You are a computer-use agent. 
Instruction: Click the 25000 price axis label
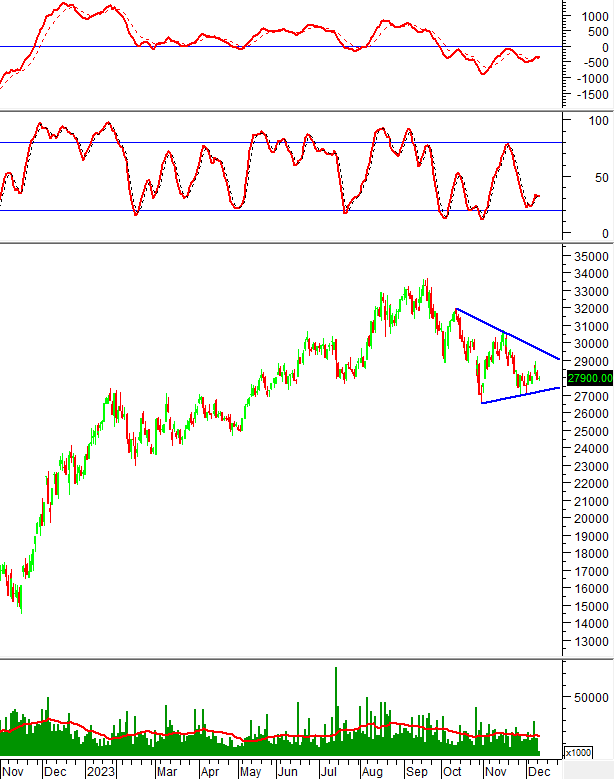click(x=591, y=431)
